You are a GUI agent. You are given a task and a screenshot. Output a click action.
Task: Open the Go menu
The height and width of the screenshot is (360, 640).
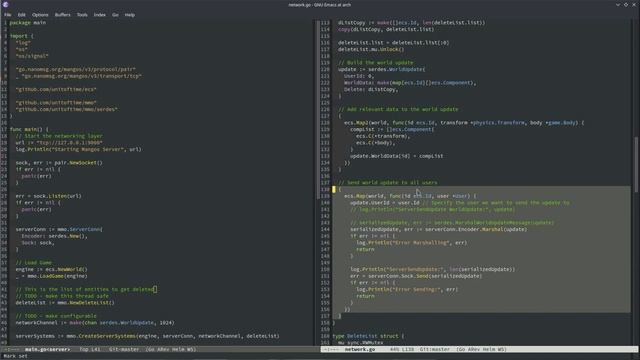[115, 15]
